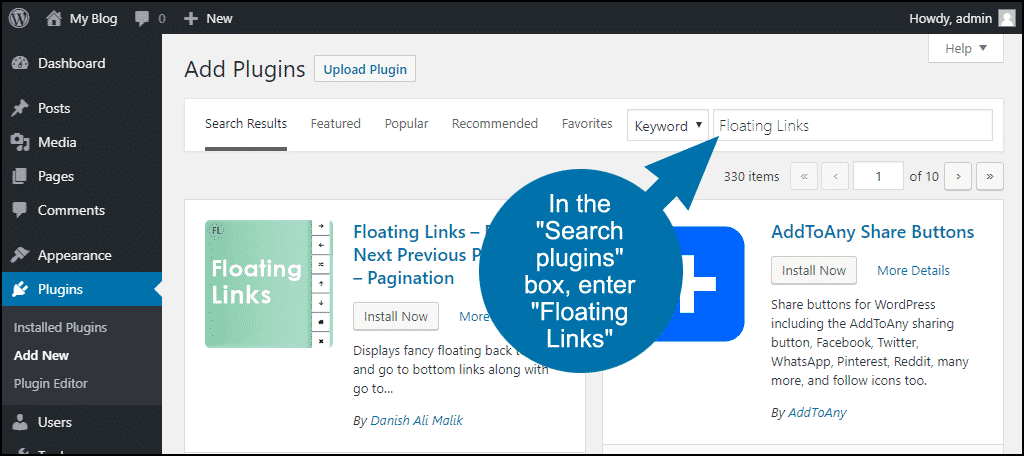
Task: Click the Comments icon in sidebar
Action: coord(21,210)
